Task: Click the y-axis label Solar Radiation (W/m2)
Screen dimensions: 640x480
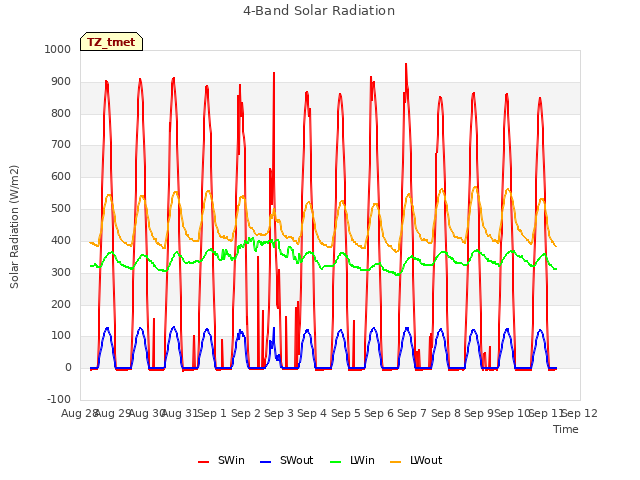Action: pos(14,227)
